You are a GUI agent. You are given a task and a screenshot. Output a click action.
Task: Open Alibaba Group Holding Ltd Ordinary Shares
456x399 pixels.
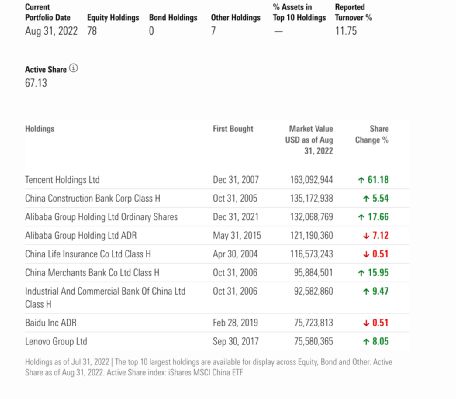coord(101,217)
